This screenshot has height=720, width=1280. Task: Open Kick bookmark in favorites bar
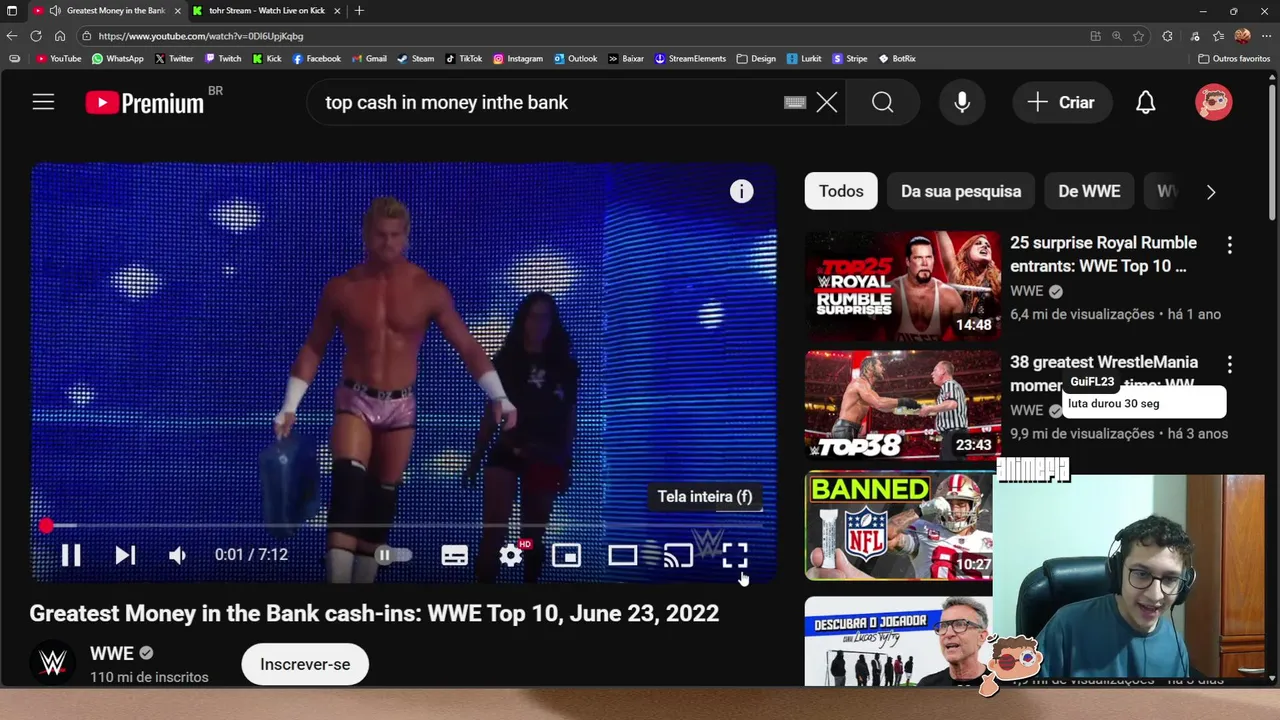pos(267,59)
